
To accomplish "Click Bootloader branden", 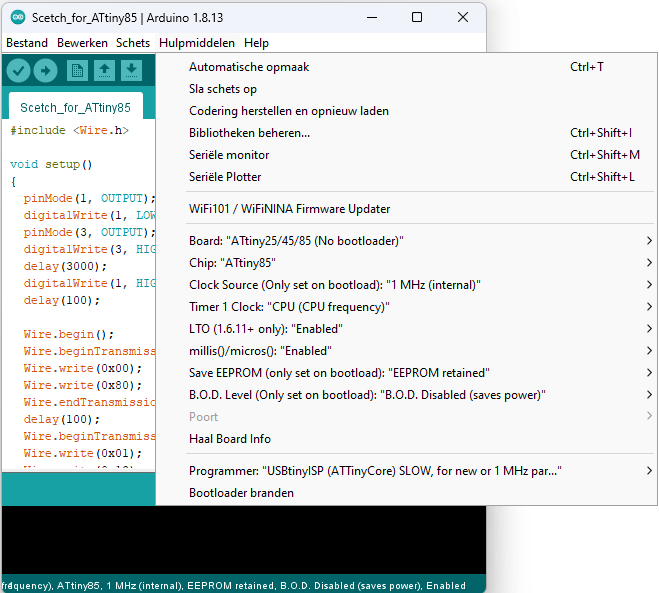I will [406, 493].
